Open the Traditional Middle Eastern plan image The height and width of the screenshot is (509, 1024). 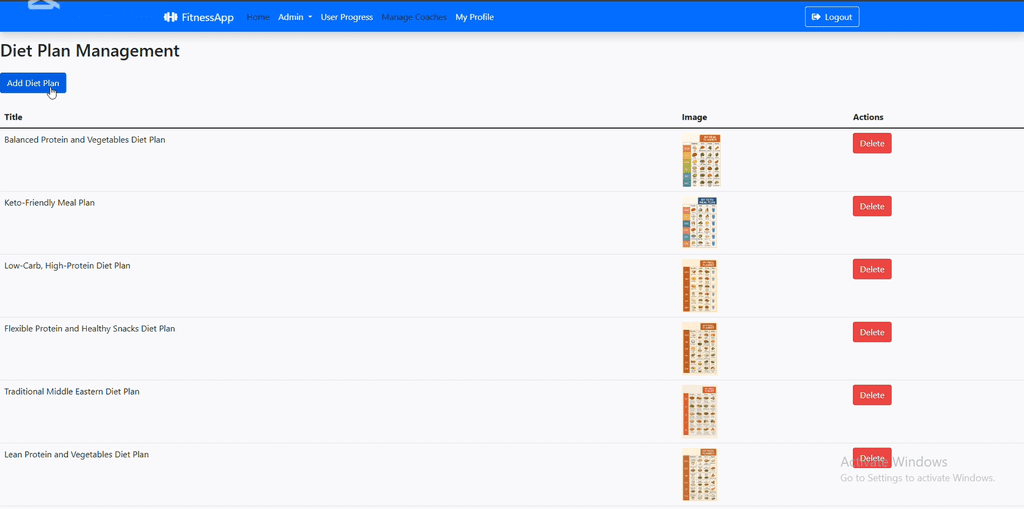[x=699, y=411]
